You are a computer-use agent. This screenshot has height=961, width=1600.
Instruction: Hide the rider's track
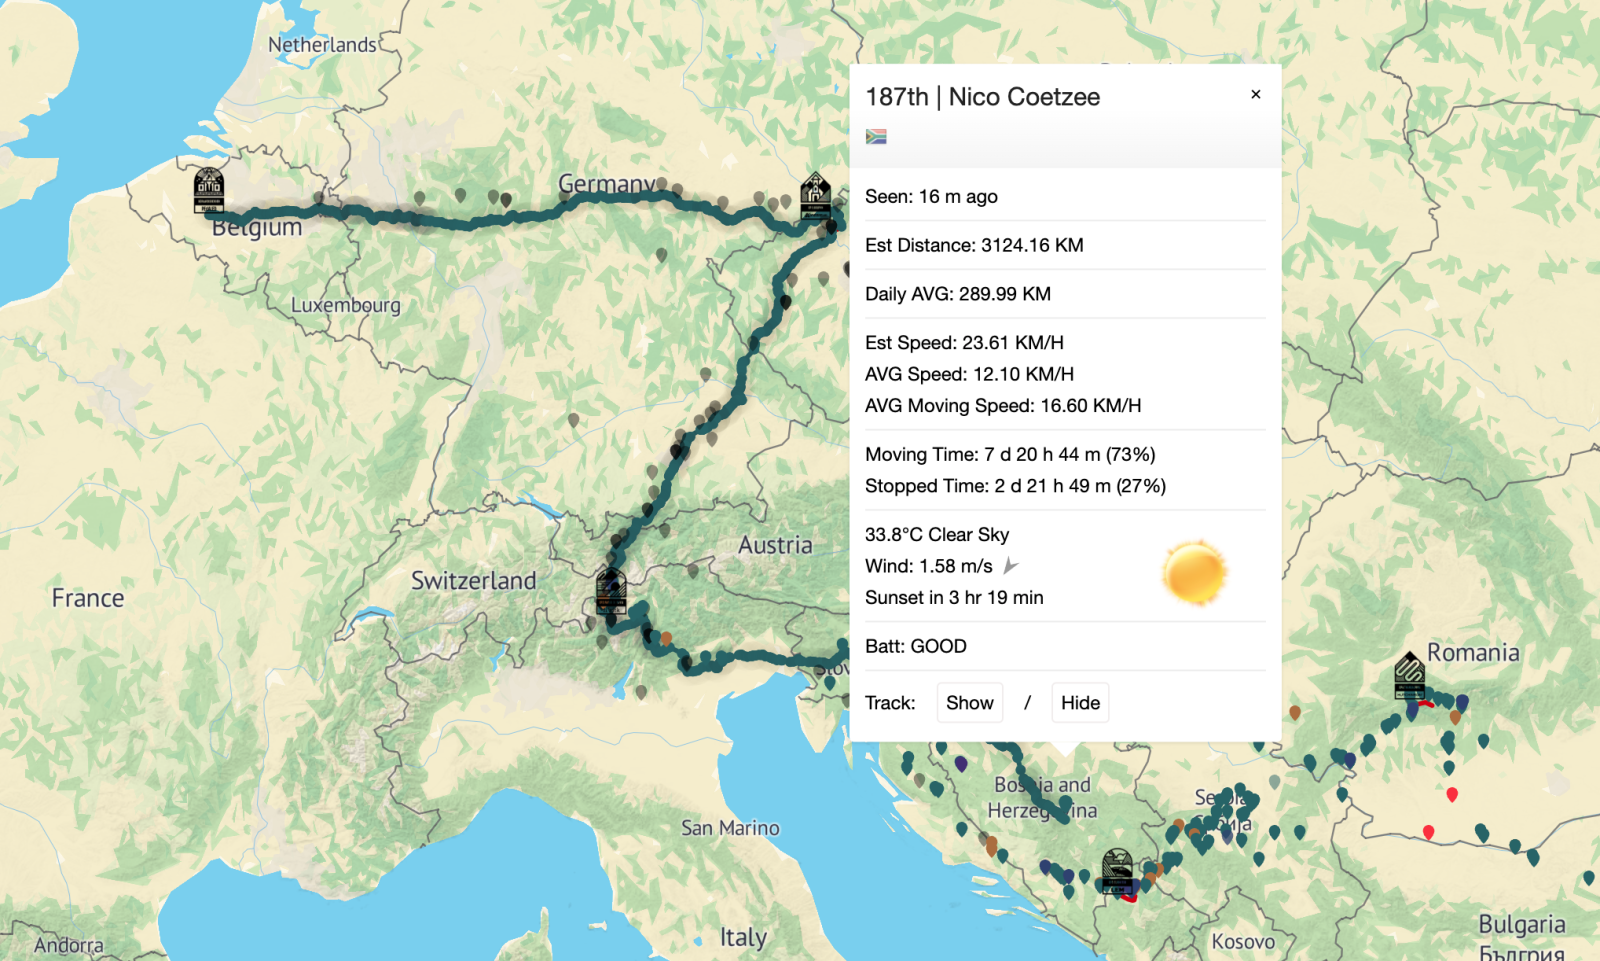1080,703
